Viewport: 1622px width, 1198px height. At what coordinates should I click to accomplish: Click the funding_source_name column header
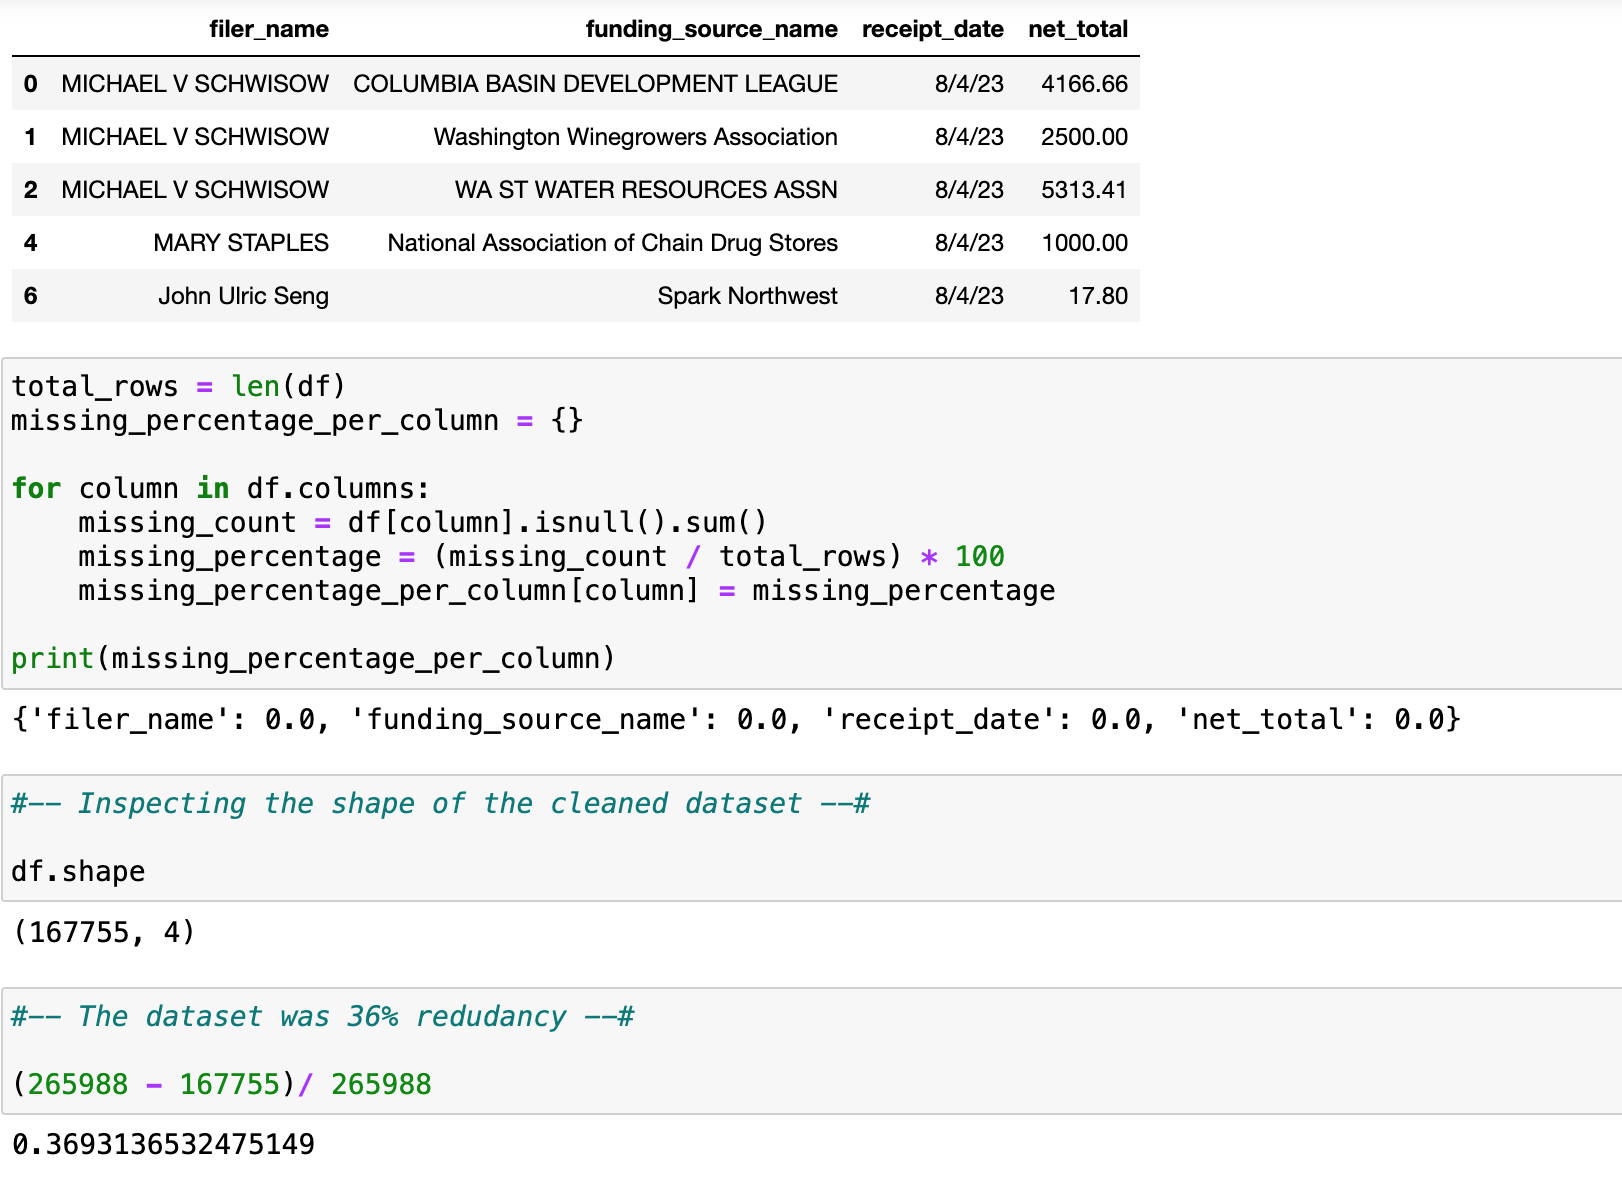point(711,29)
